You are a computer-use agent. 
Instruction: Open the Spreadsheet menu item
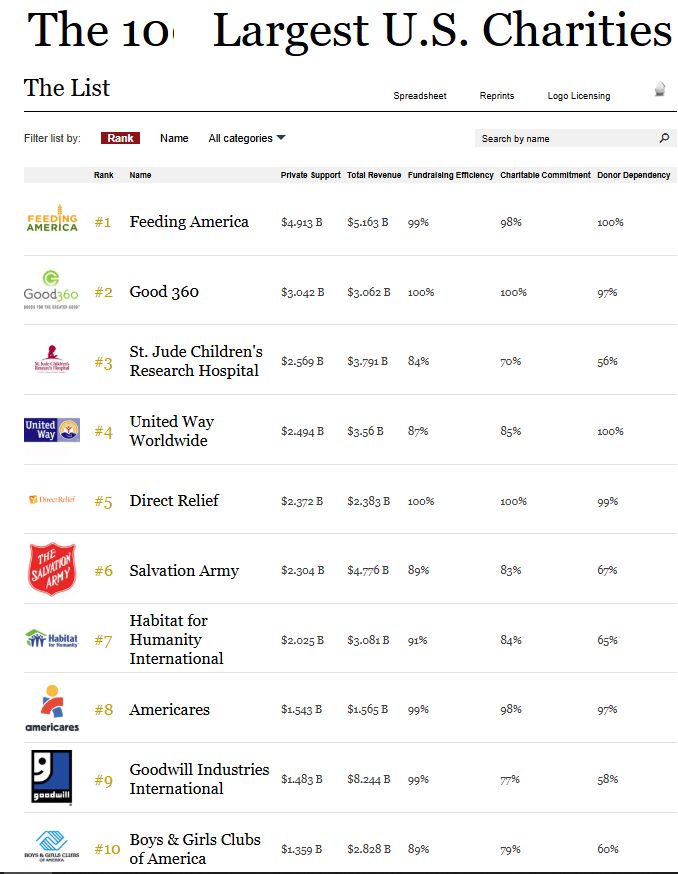(420, 96)
